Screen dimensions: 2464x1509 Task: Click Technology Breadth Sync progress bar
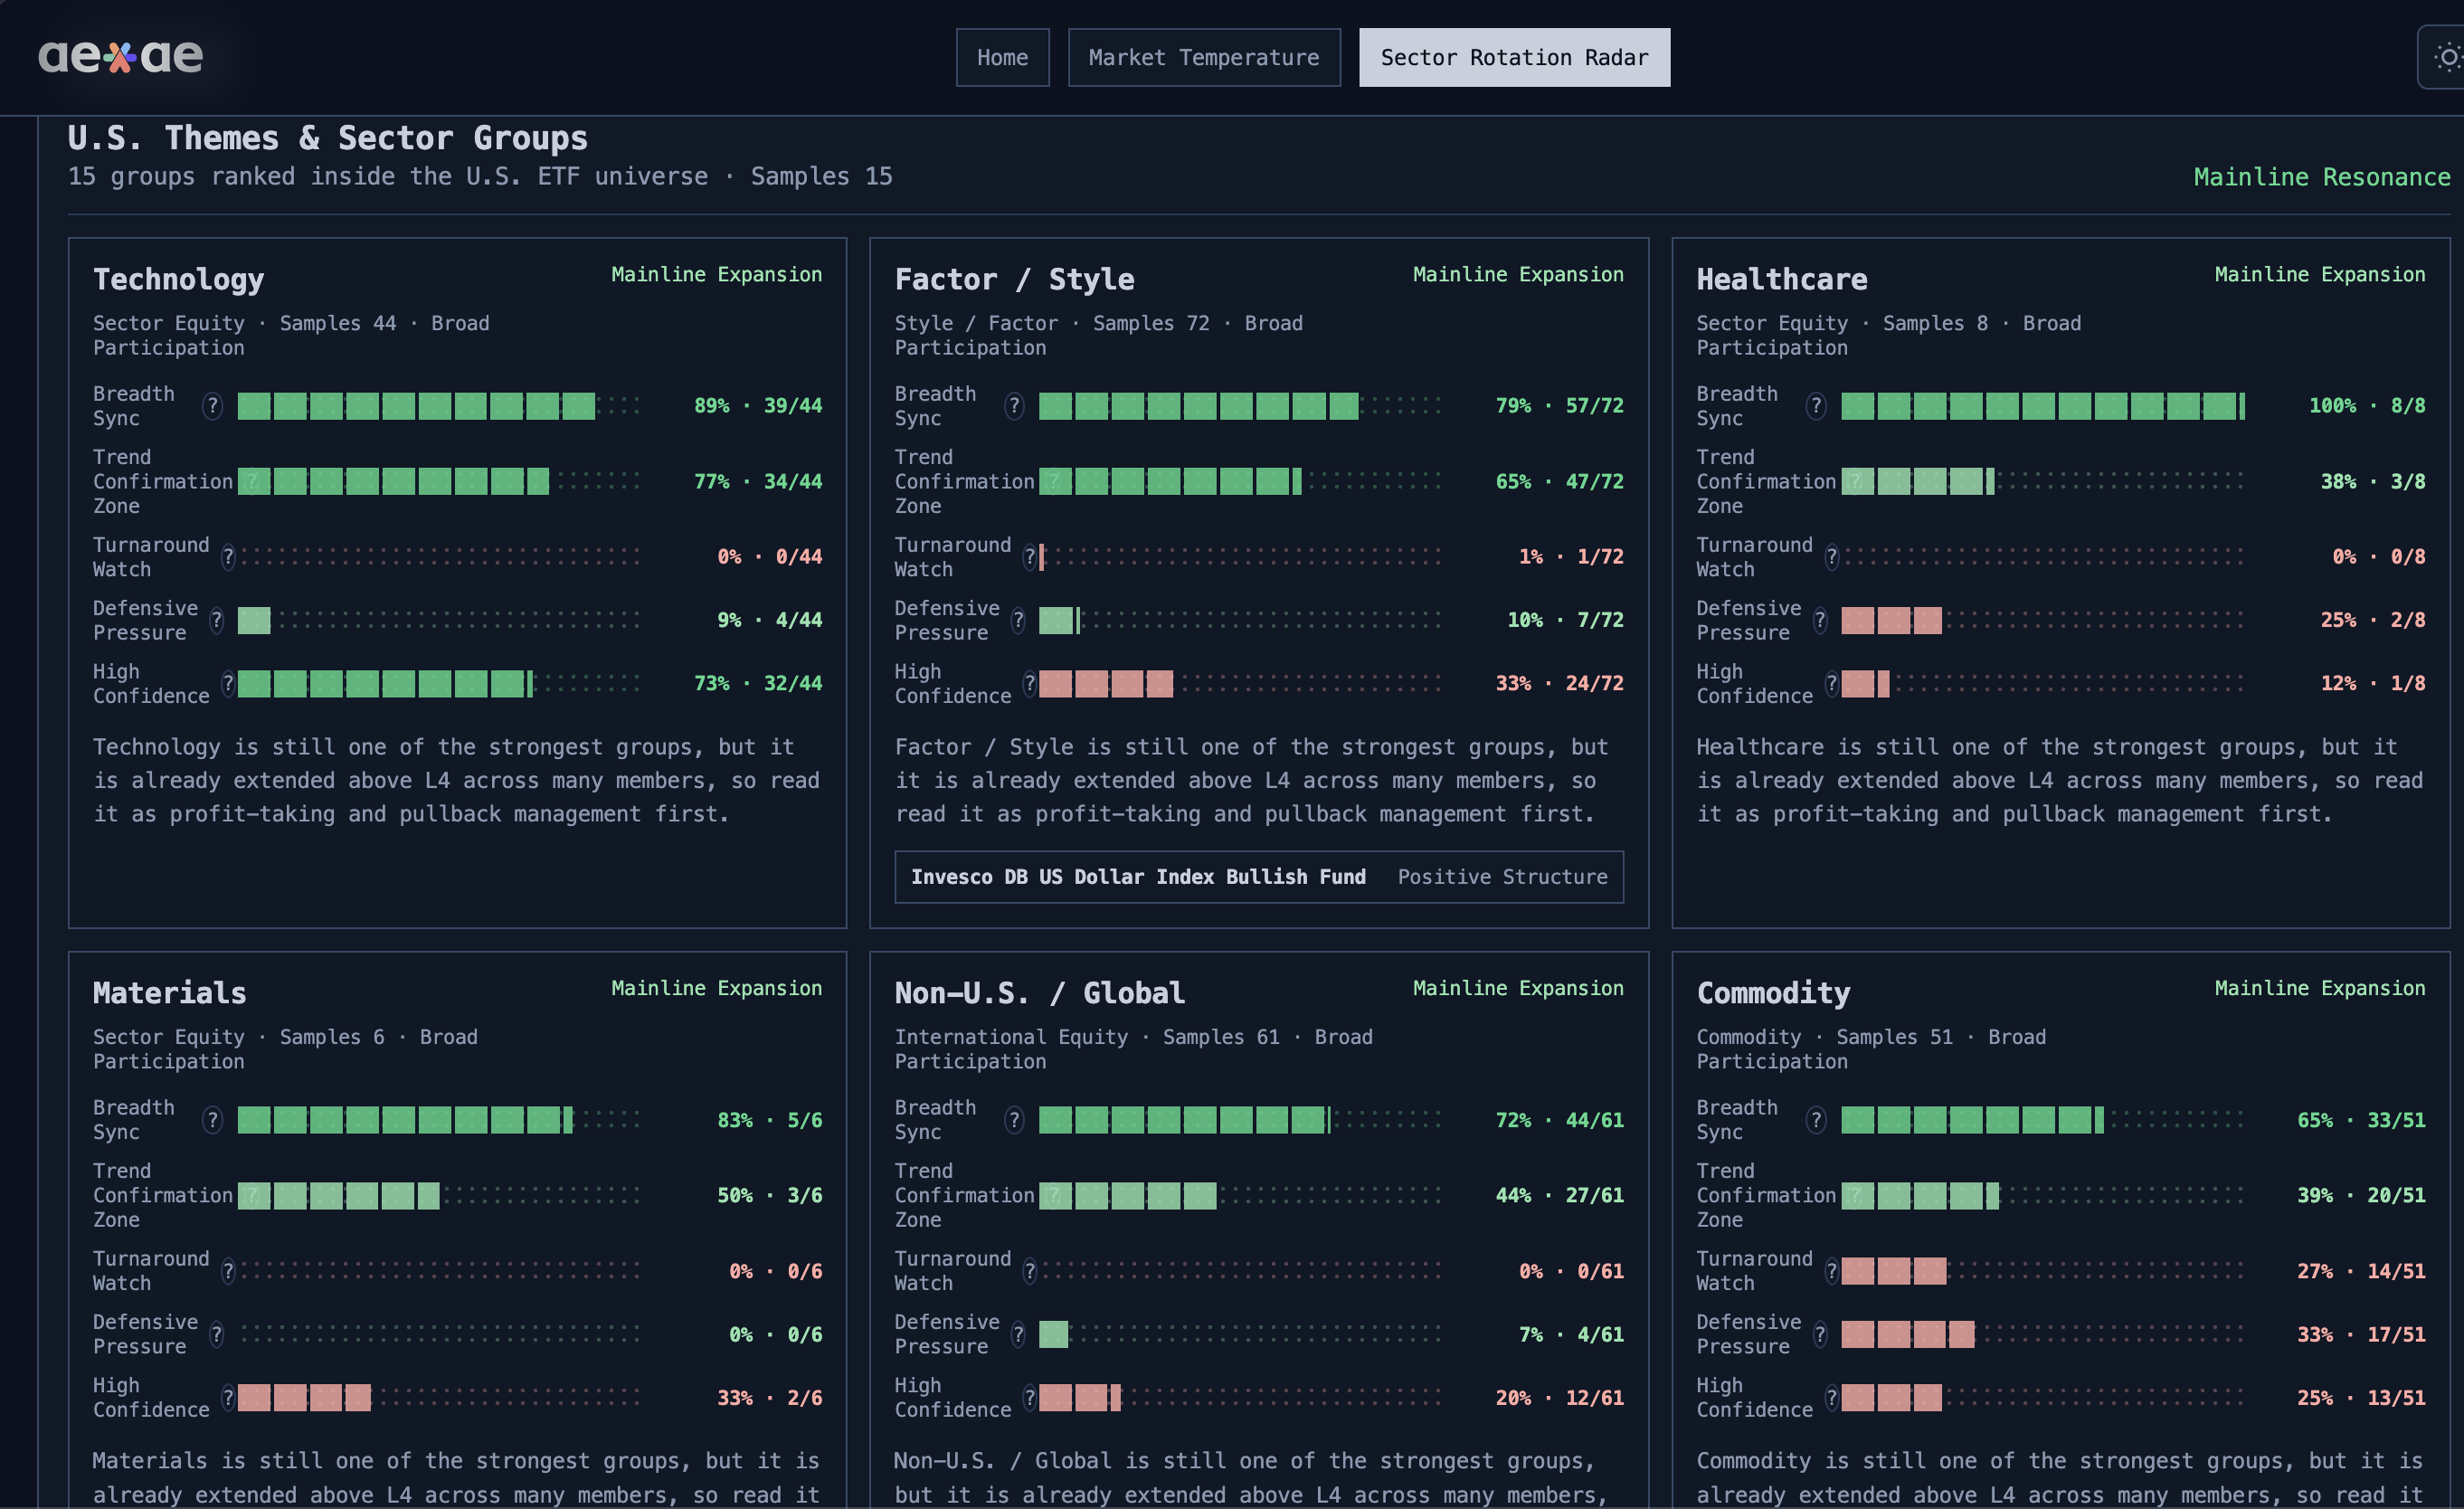(439, 406)
